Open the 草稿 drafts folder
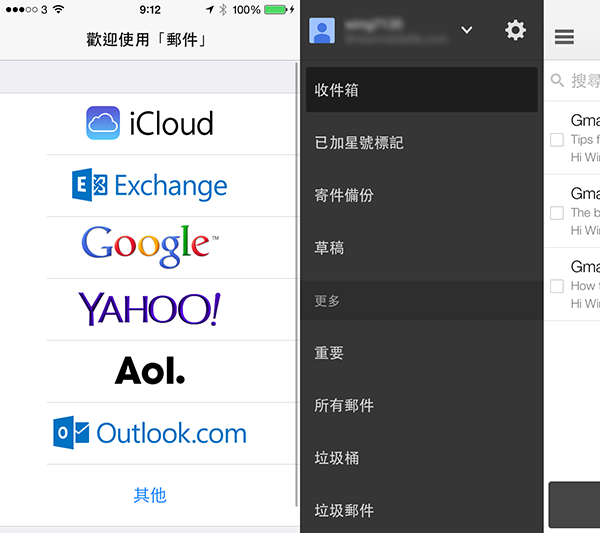Viewport: 600px width, 533px height. (x=421, y=248)
